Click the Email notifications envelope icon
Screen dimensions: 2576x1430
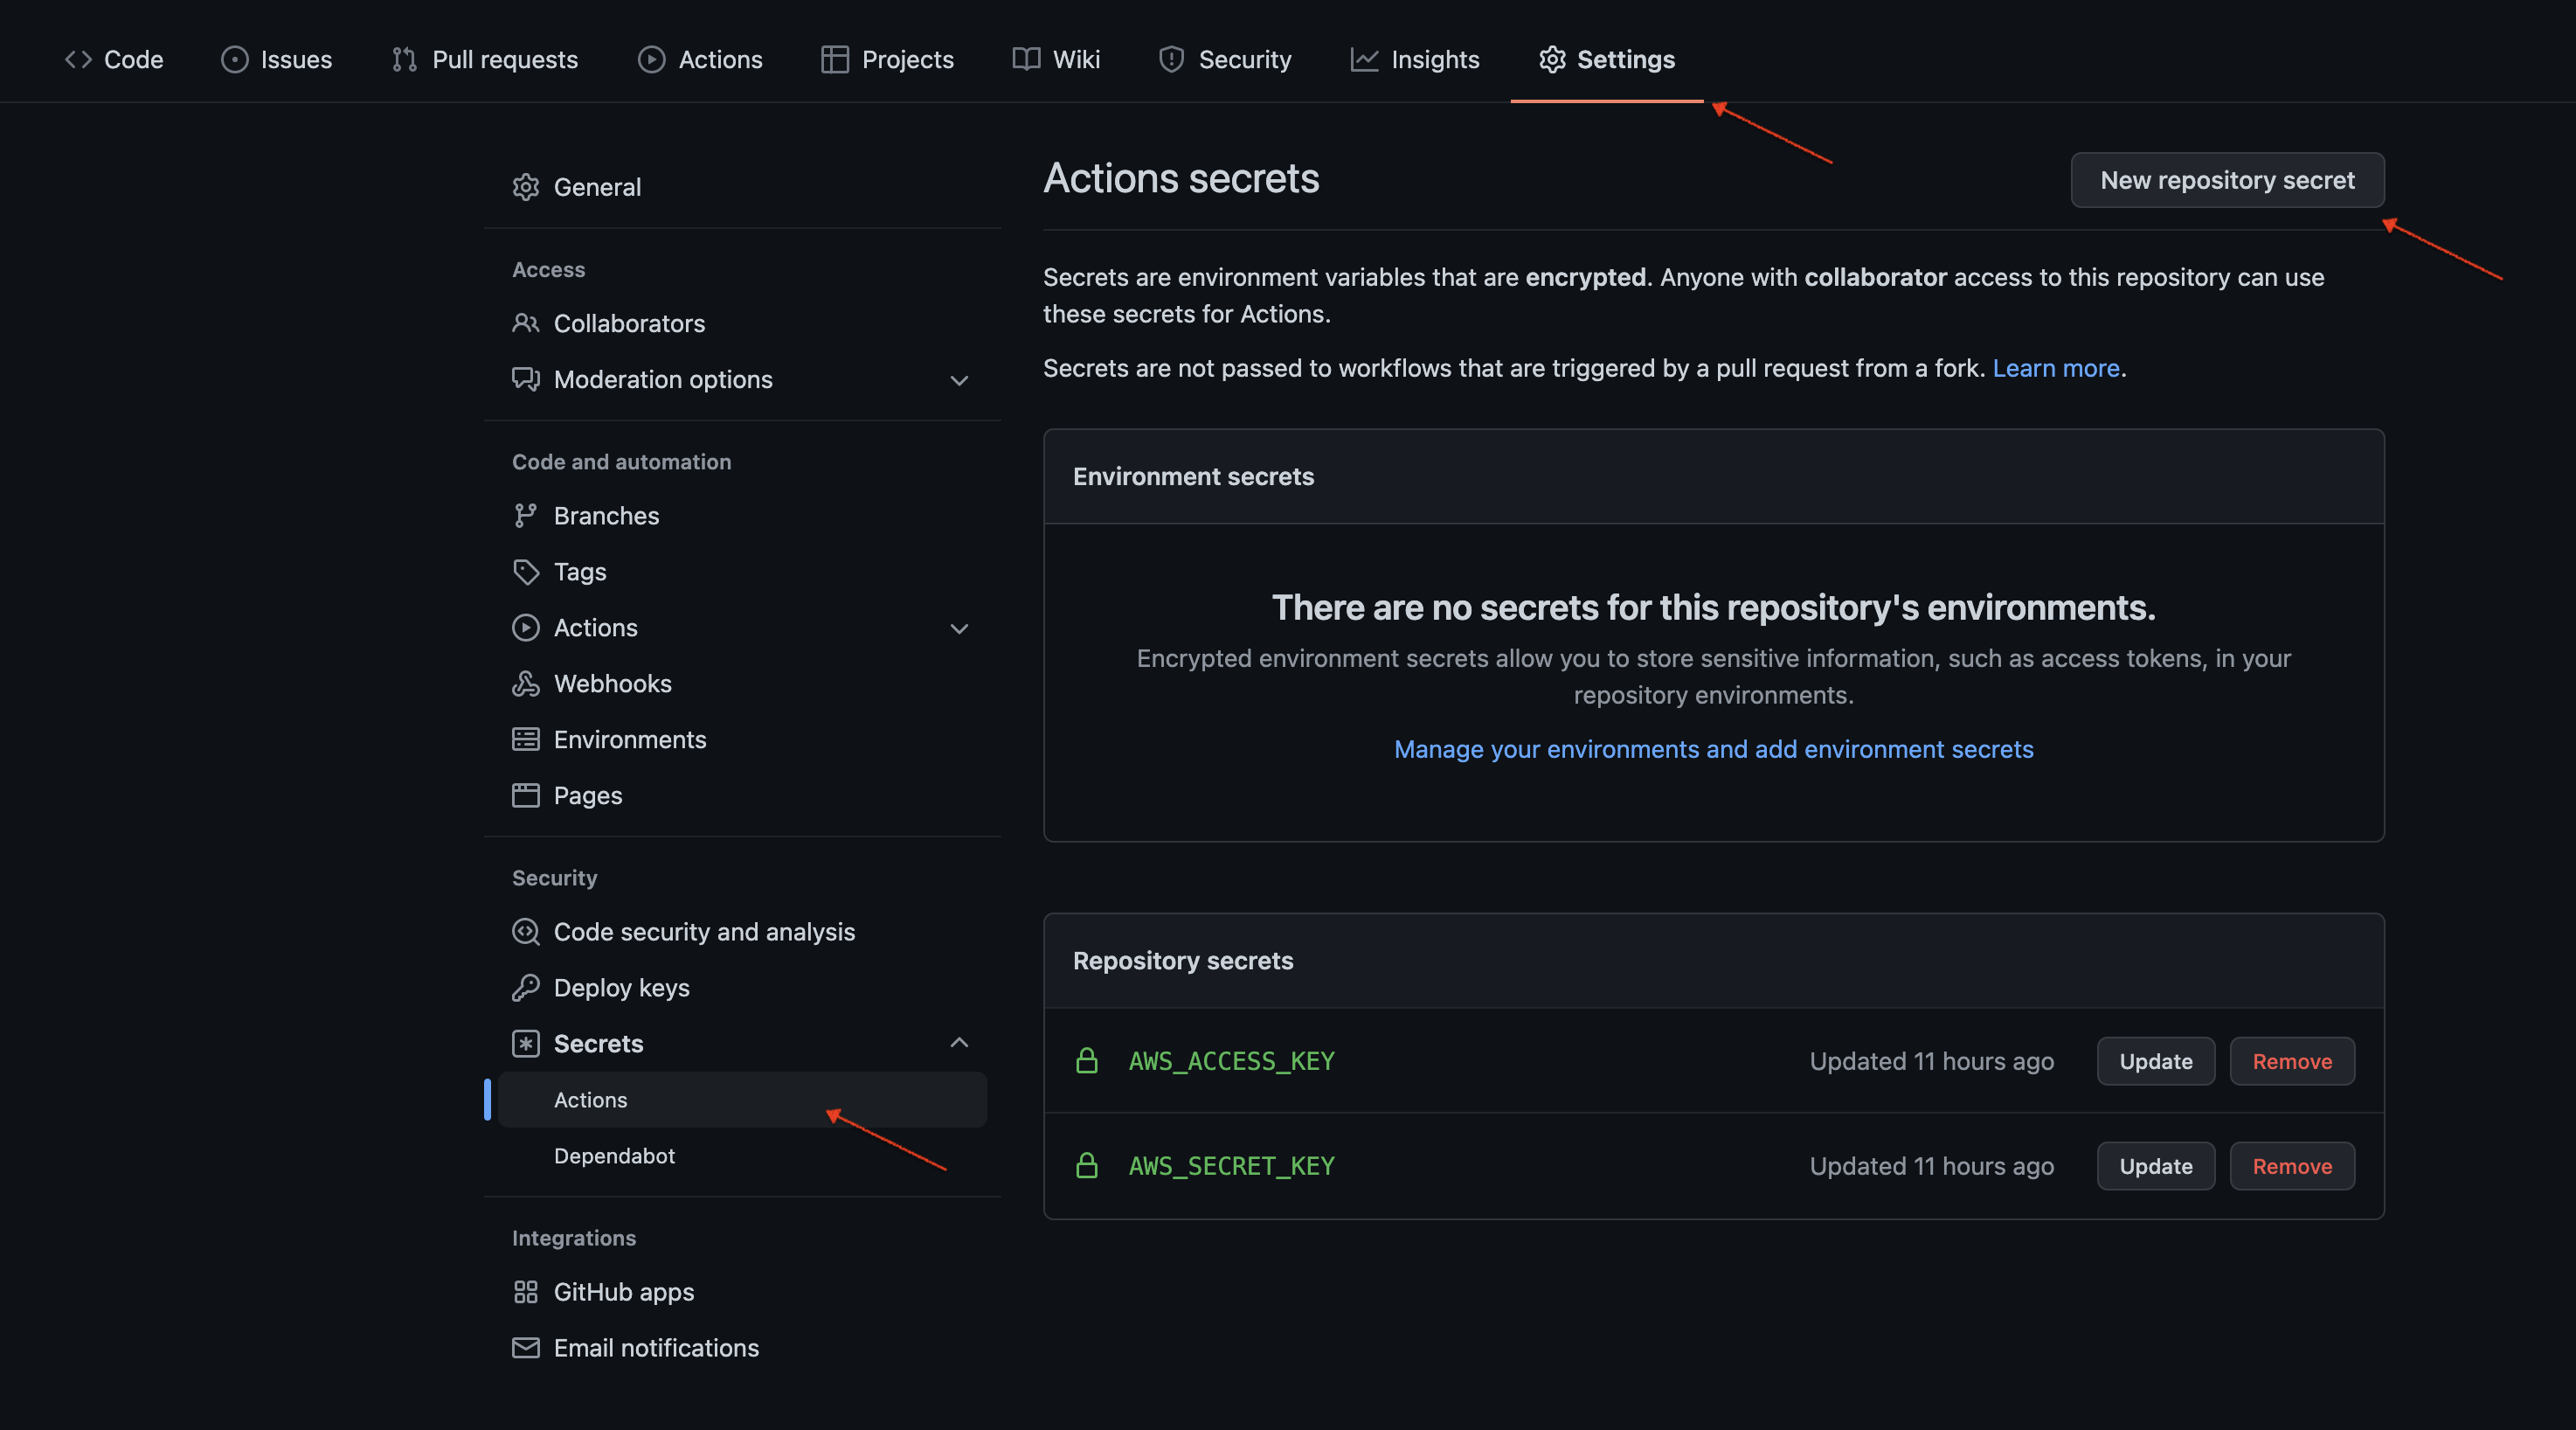525,1348
